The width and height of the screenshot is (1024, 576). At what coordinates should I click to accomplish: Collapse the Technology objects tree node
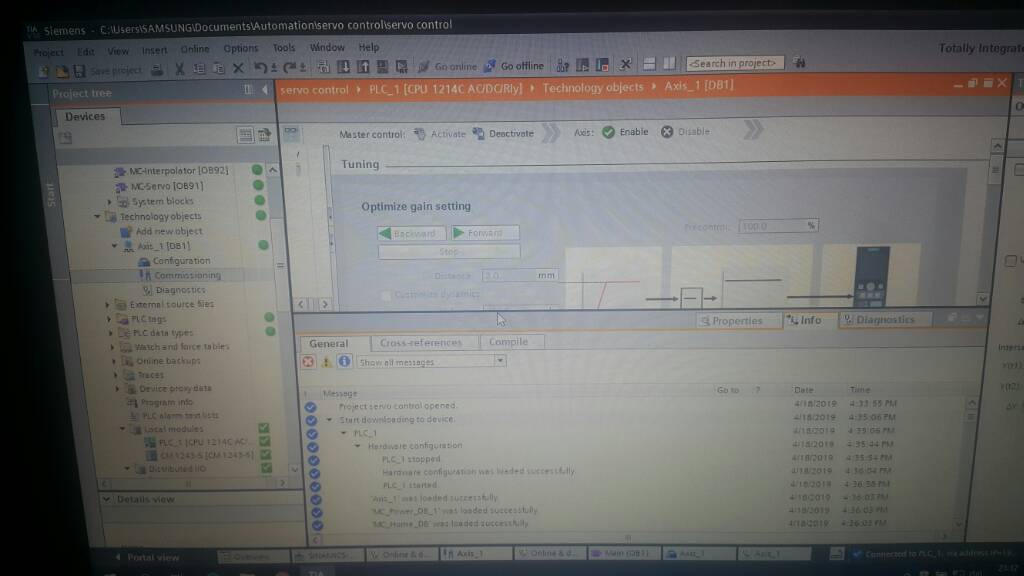tap(97, 216)
